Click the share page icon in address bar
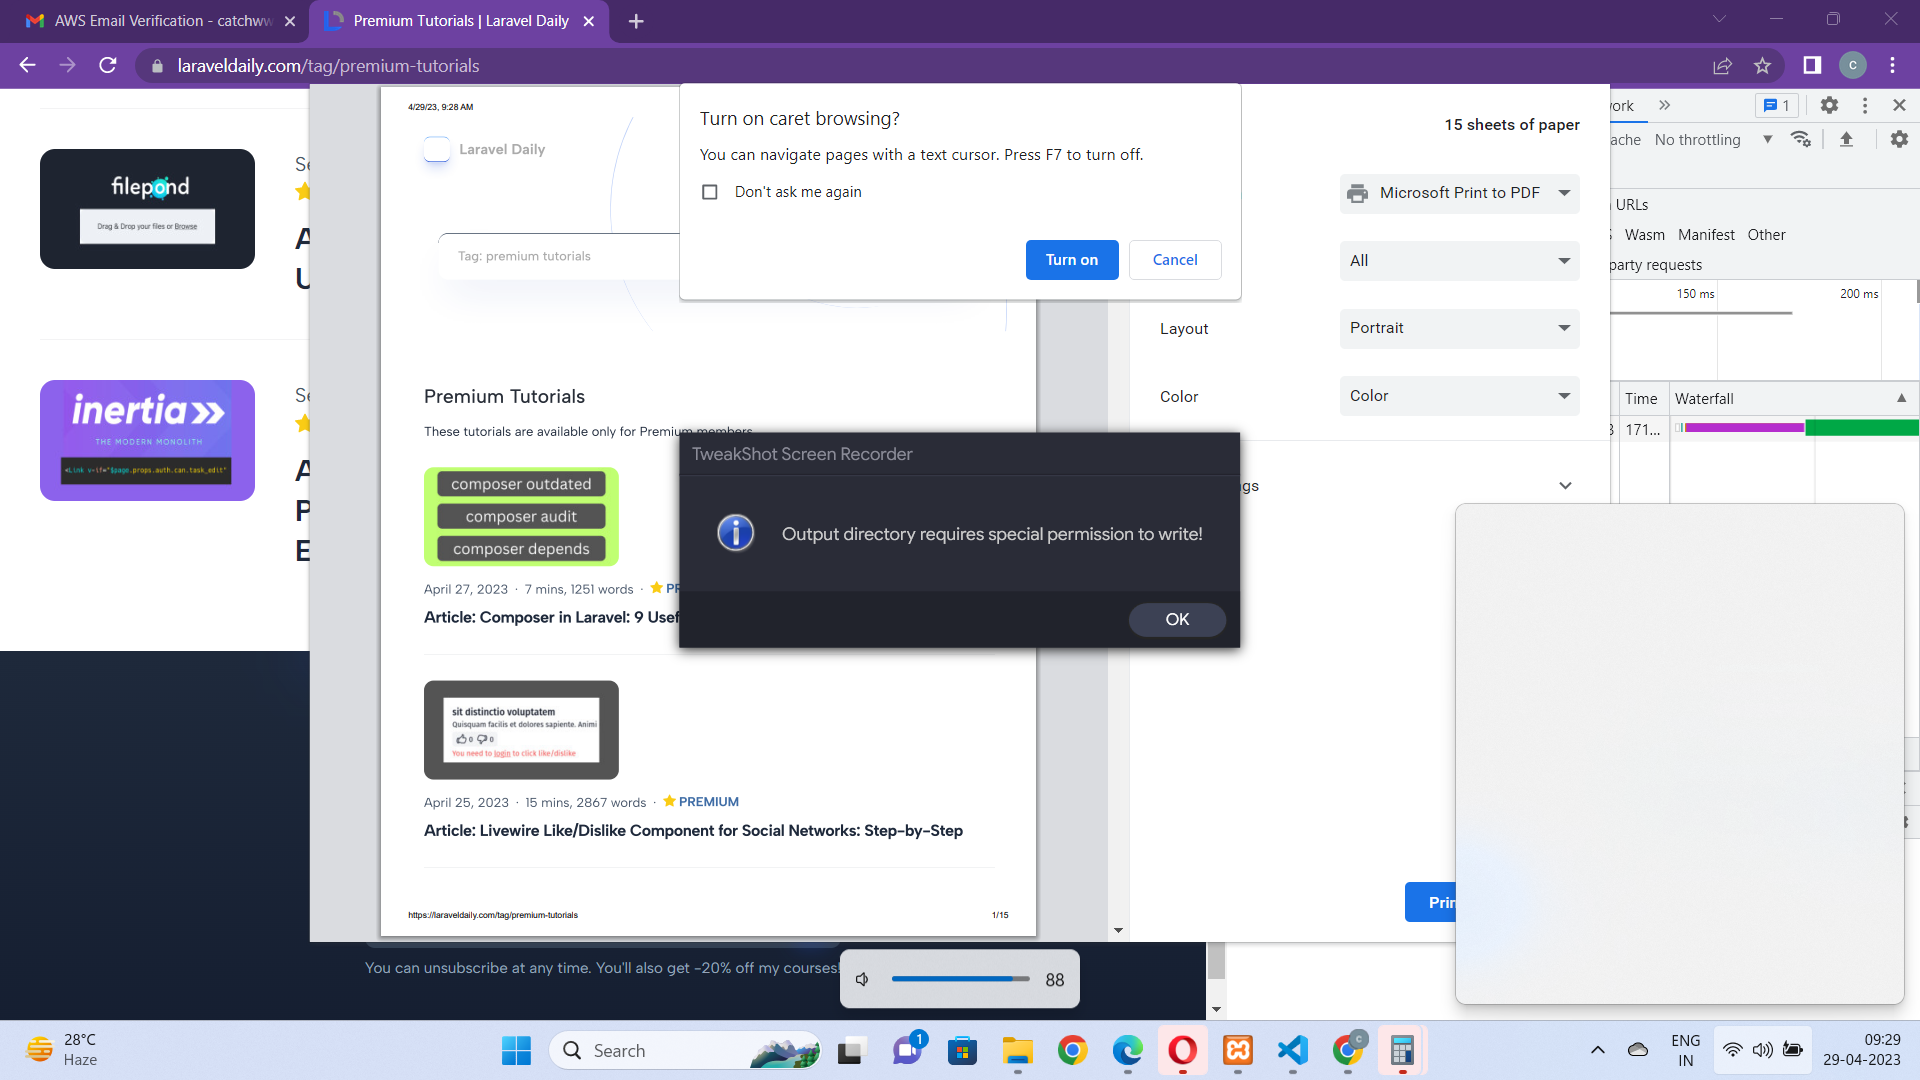1920x1080 pixels. (1722, 66)
